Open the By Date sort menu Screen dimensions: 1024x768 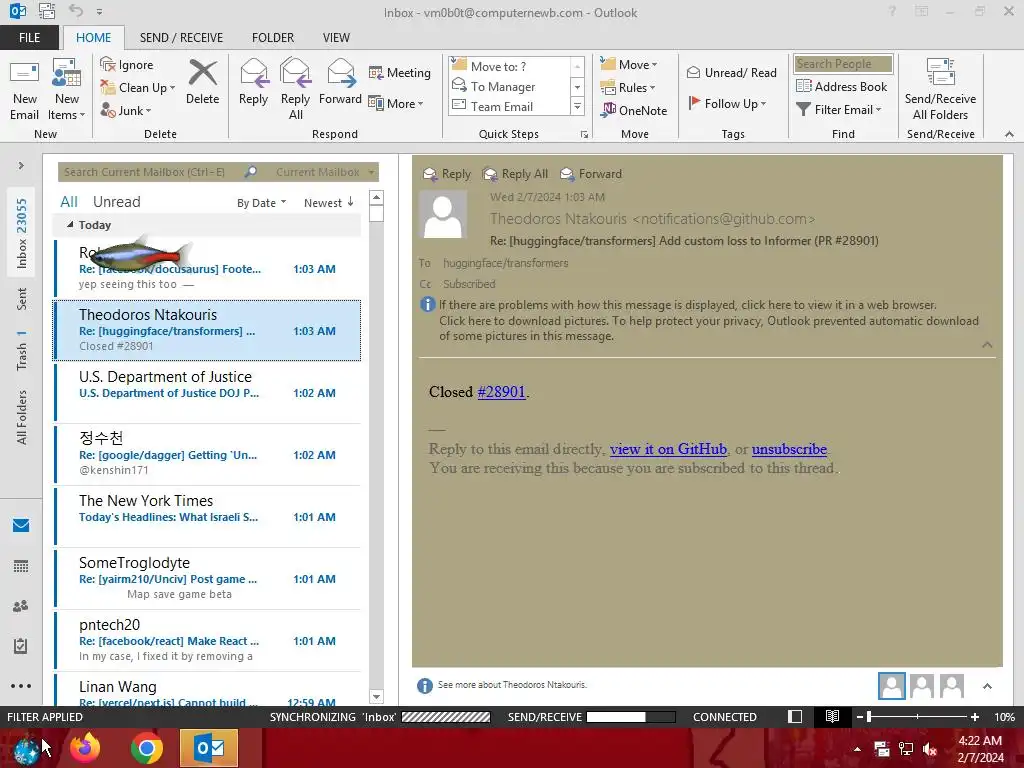pos(261,203)
